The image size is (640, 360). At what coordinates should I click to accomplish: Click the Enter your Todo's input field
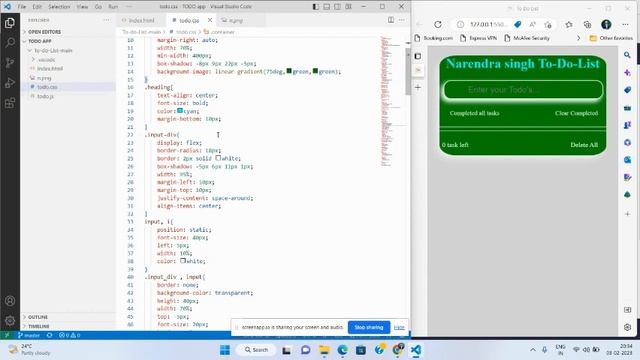tap(523, 90)
